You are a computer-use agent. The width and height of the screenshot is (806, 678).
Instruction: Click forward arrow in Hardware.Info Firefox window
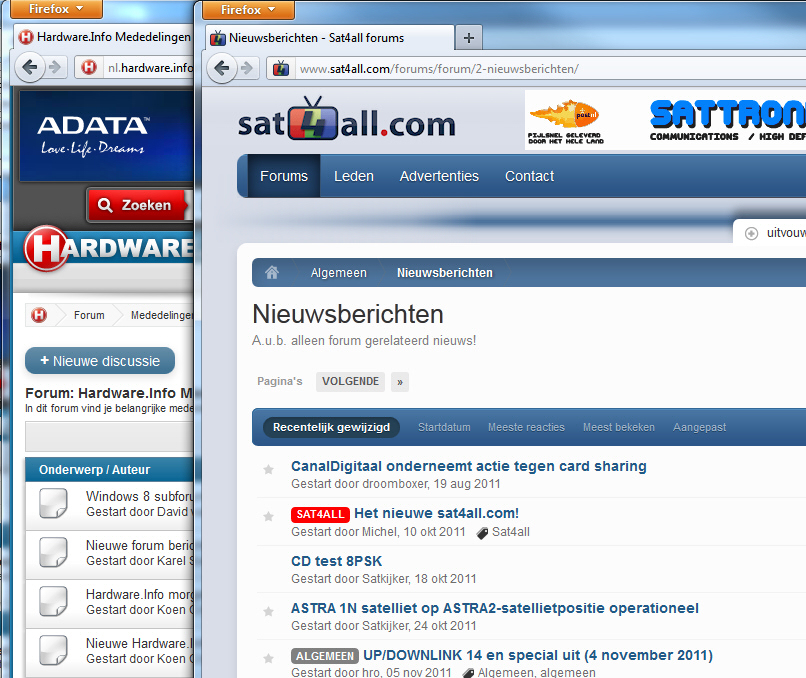coord(55,67)
